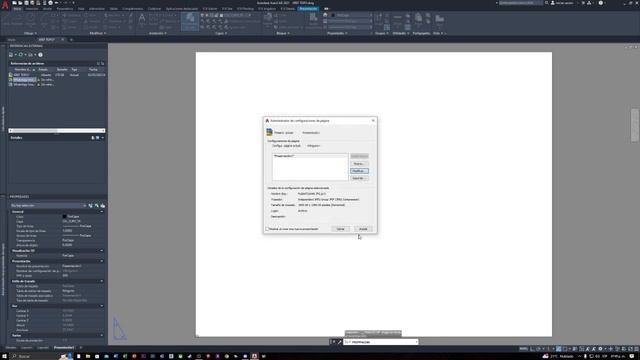Click the select objects icon in Properties
This screenshot has height=360, width=640.
(x=97, y=206)
